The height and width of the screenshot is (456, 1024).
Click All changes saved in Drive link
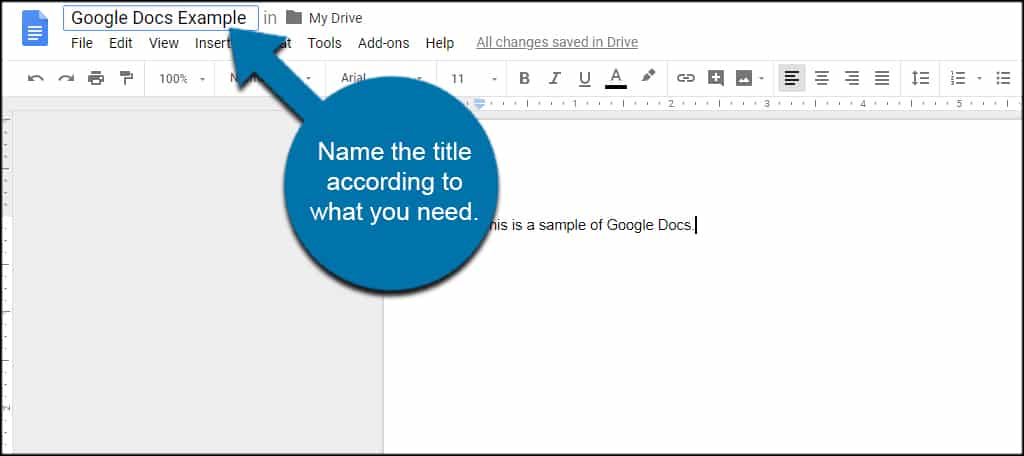[x=557, y=42]
